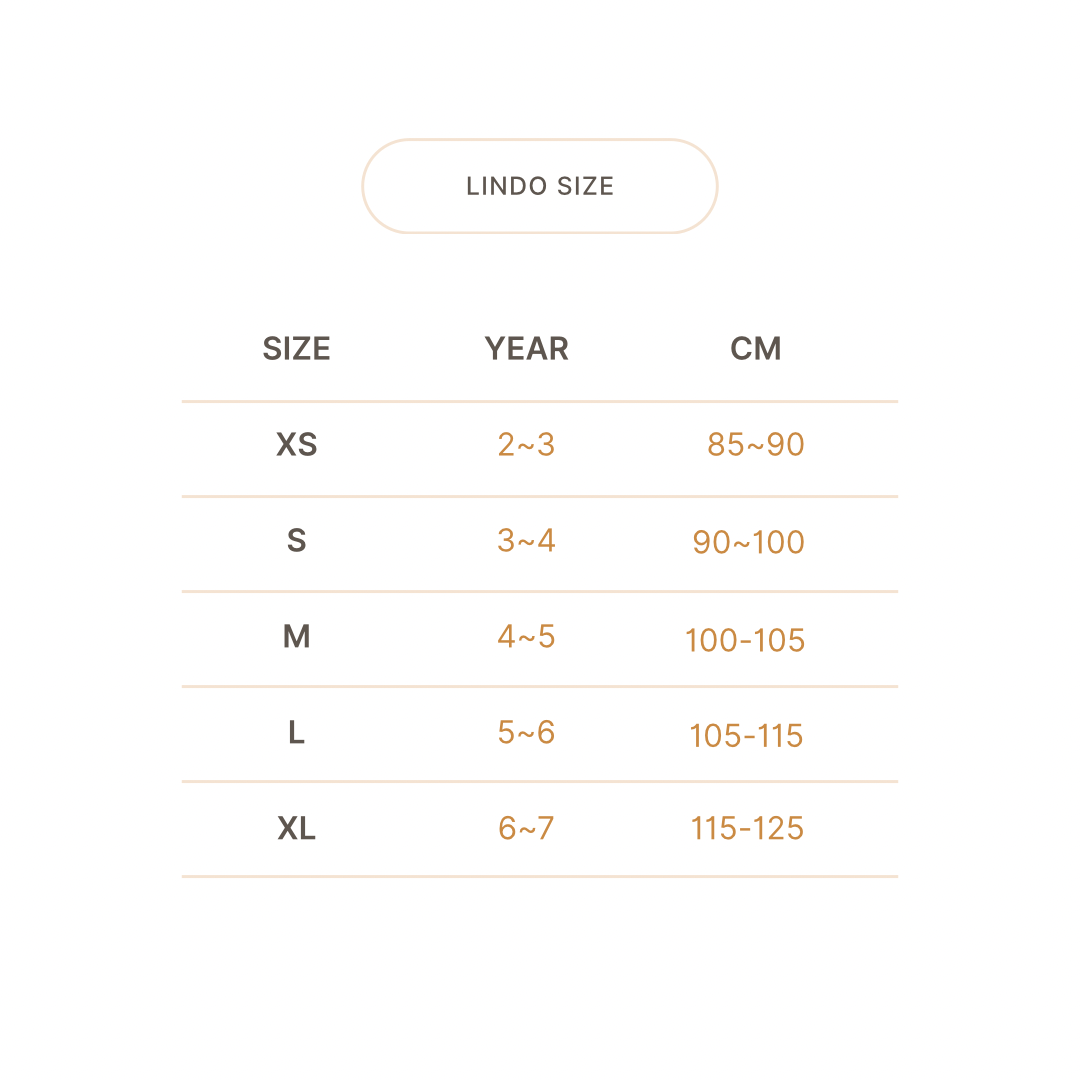
Task: Pick the XL size label
Action: pos(296,829)
